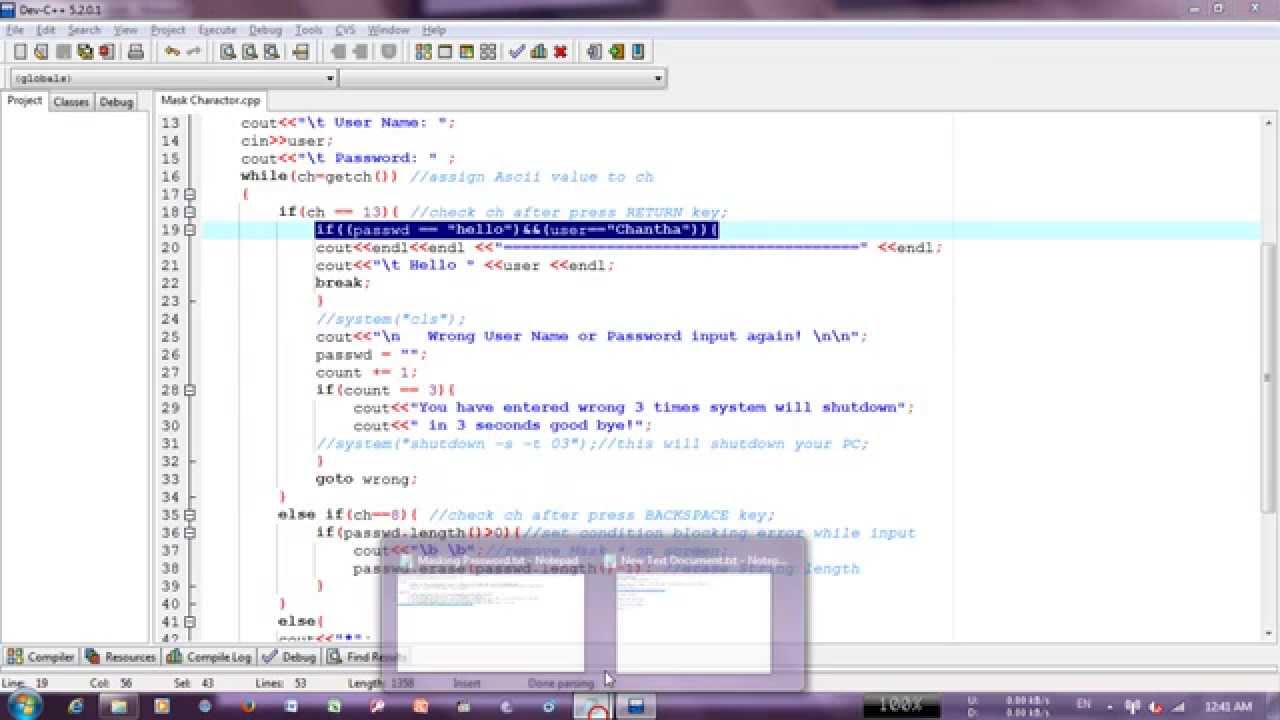Click the Redo arrow icon
Screen dimensions: 1280x720
193,52
